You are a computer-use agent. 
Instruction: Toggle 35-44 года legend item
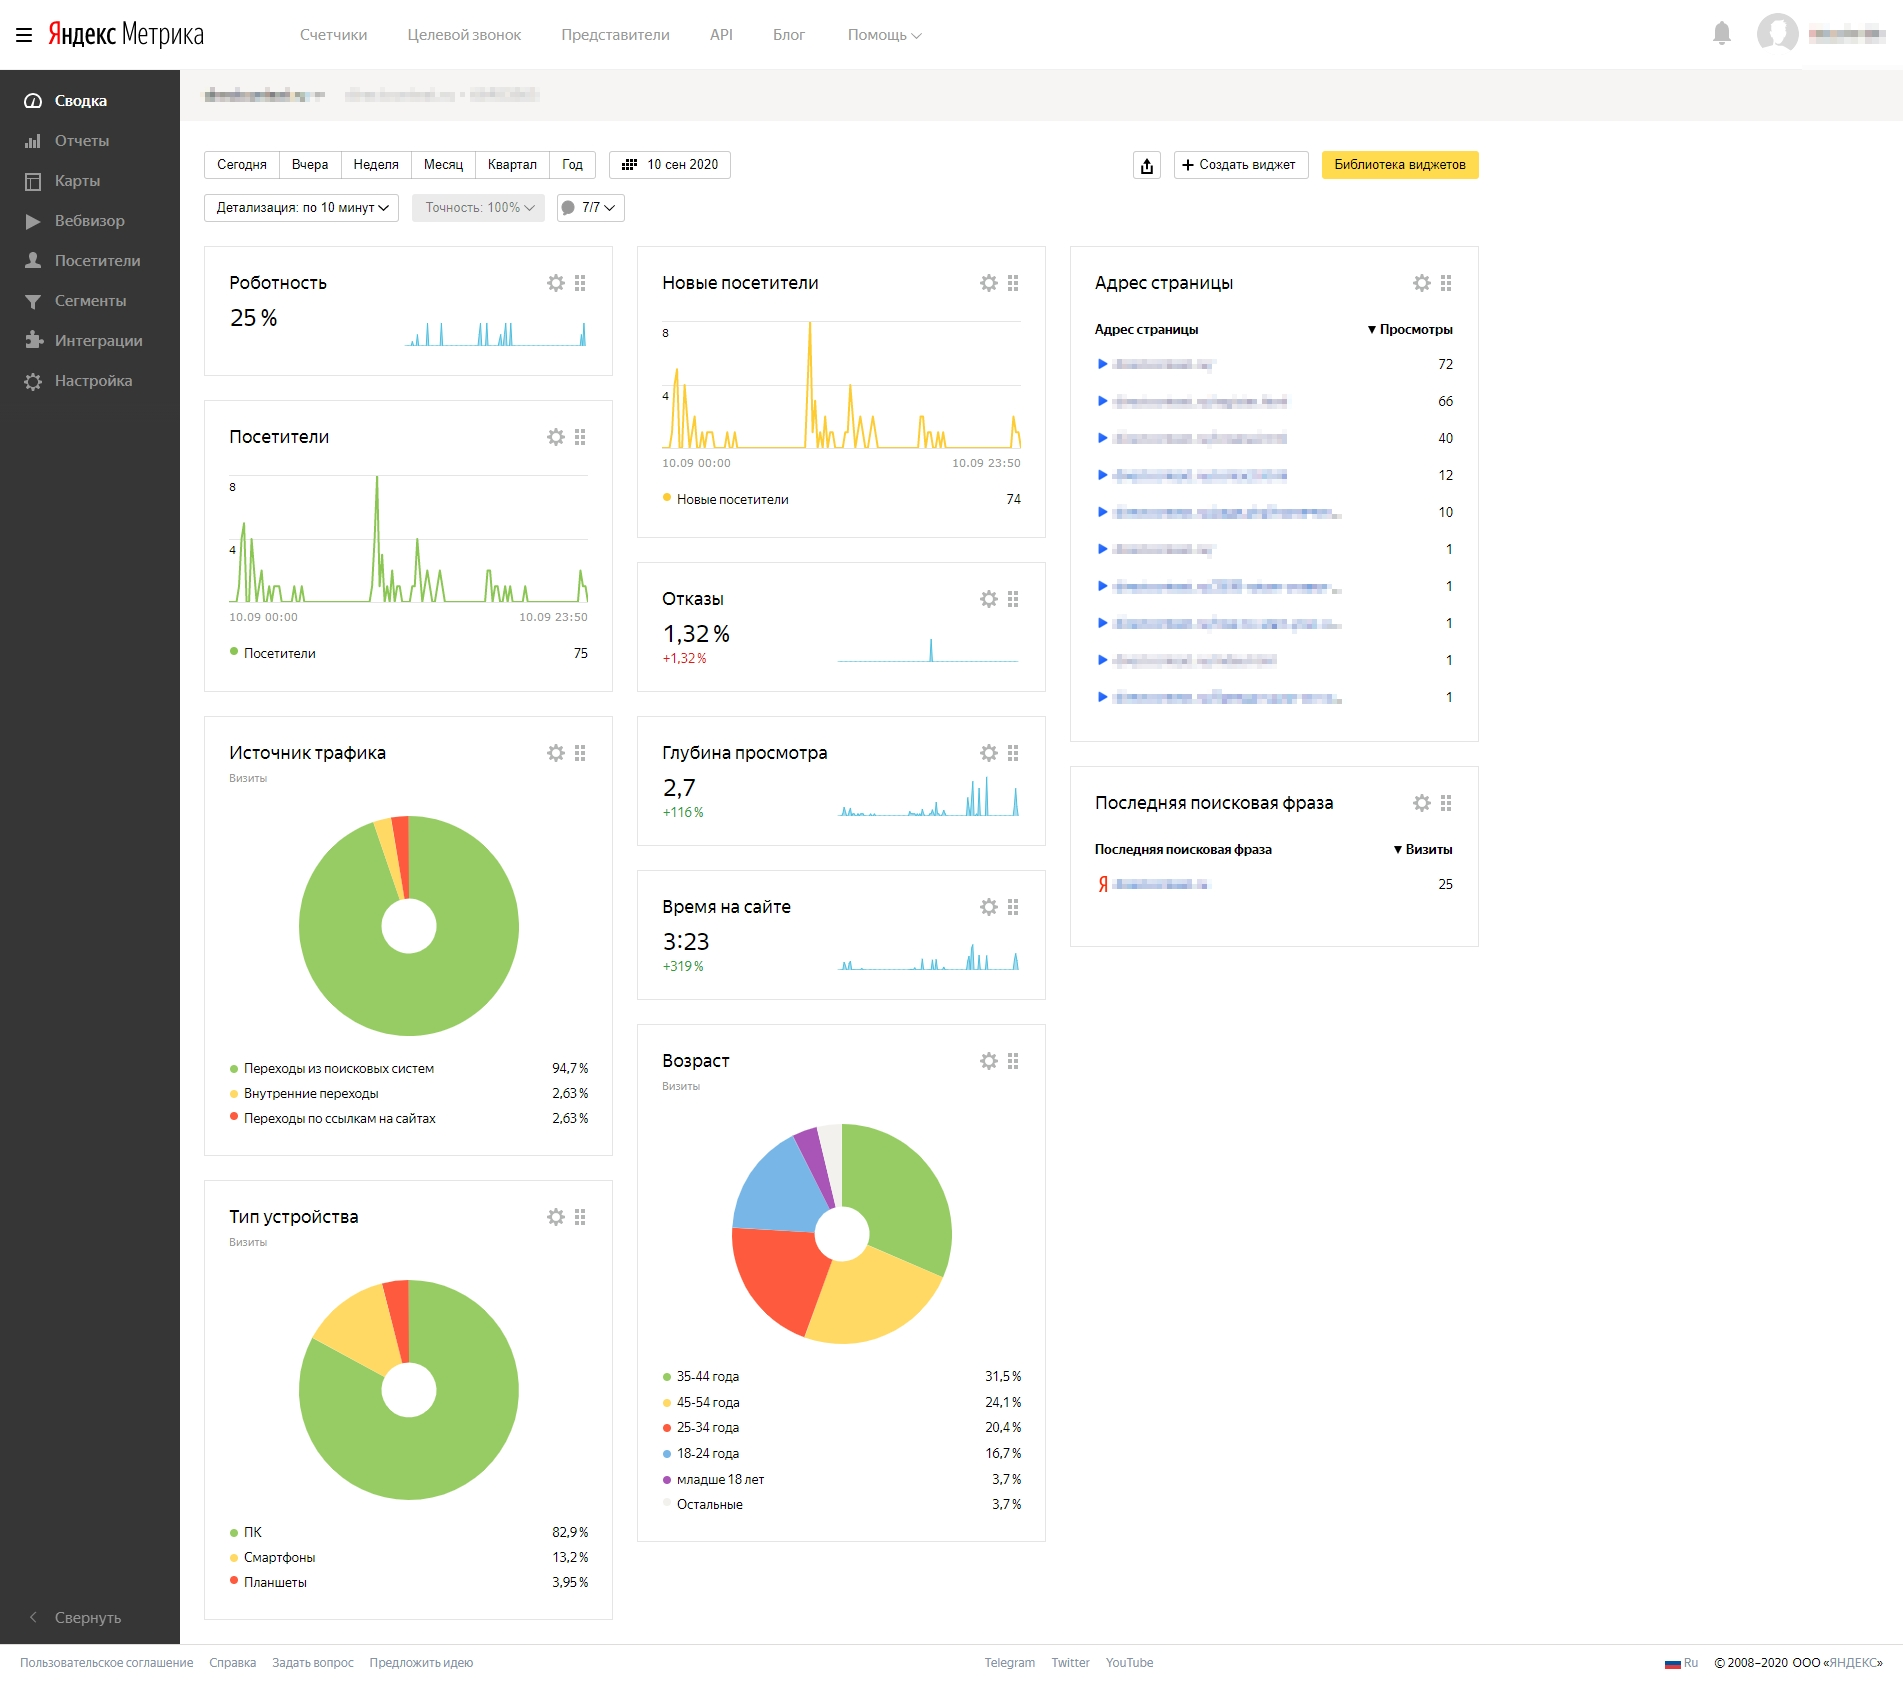pyautogui.click(x=707, y=1377)
